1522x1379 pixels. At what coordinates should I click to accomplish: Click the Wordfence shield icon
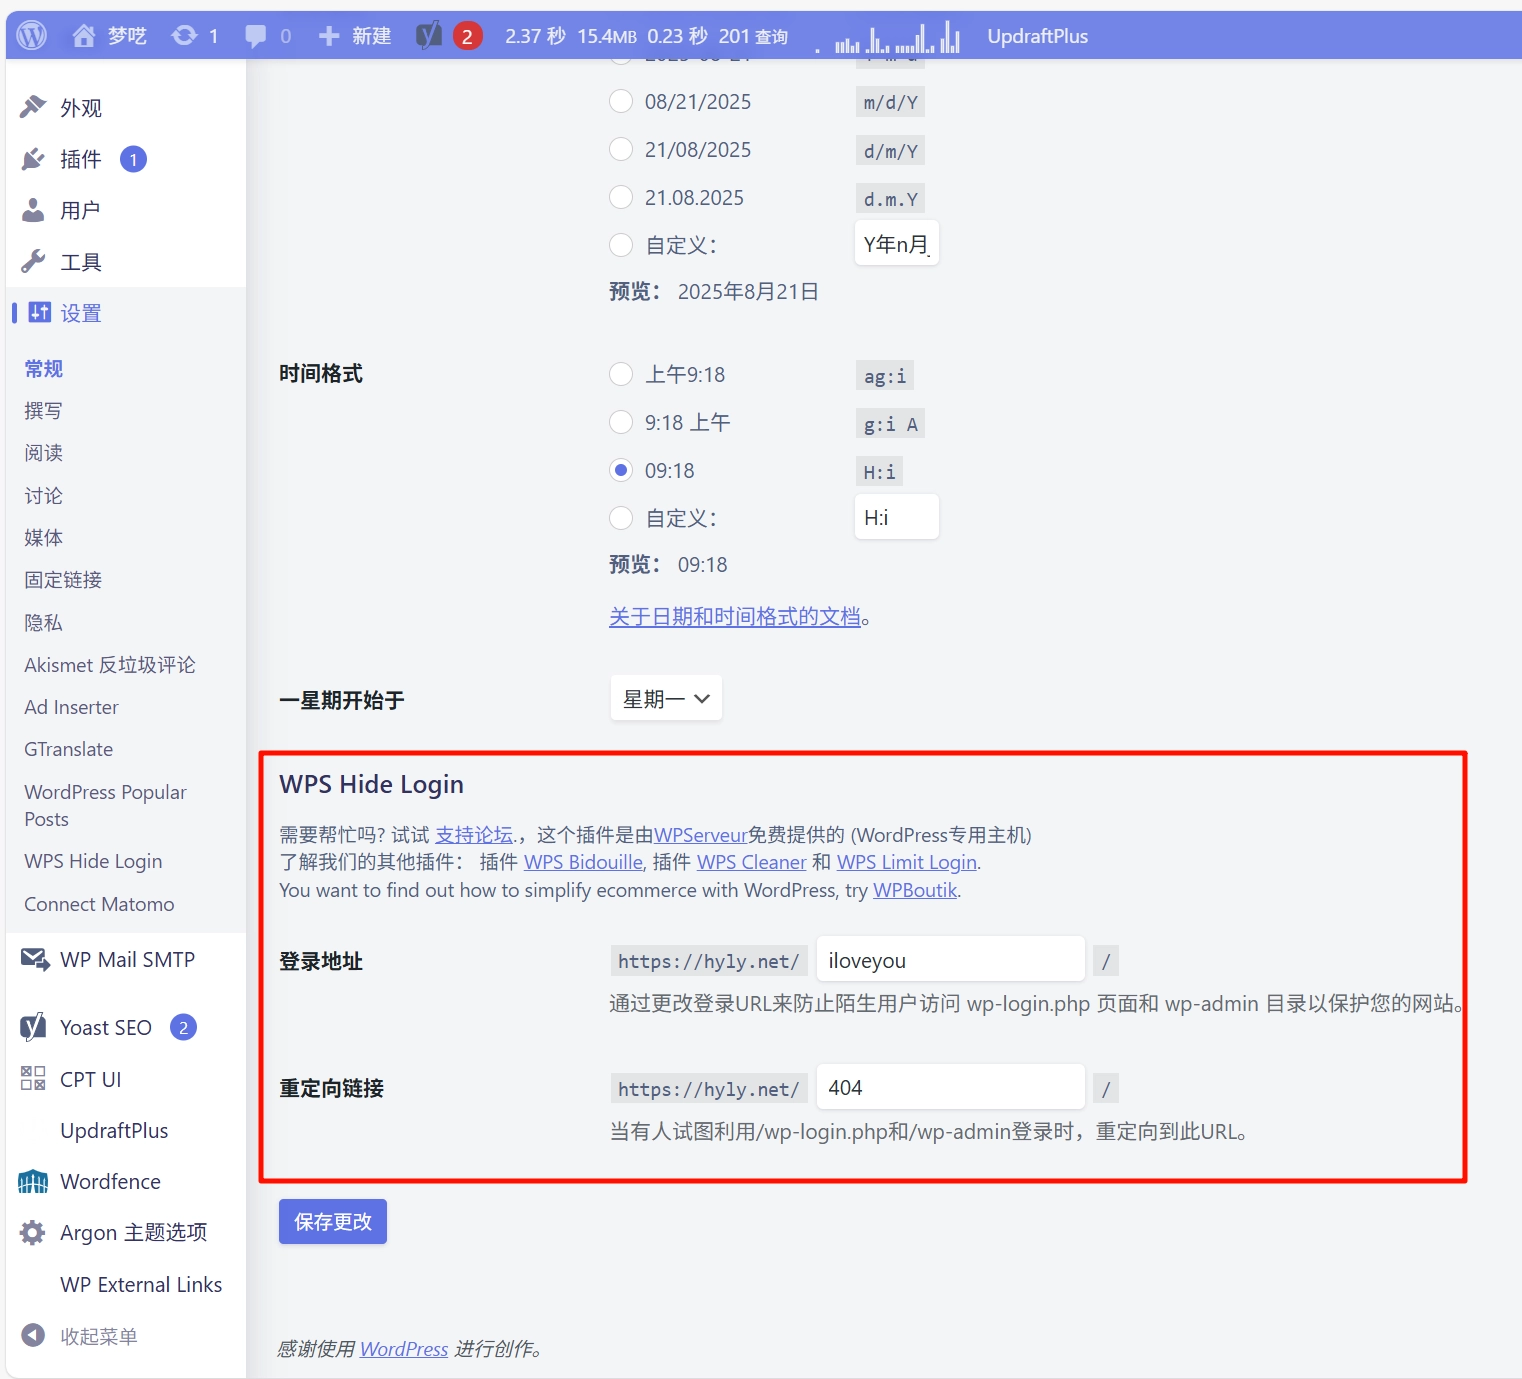[33, 1182]
